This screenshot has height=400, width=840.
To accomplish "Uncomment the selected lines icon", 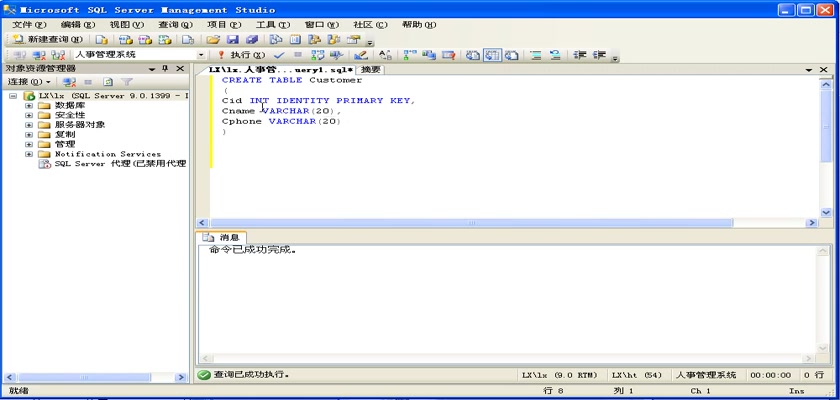I will pyautogui.click(x=554, y=55).
